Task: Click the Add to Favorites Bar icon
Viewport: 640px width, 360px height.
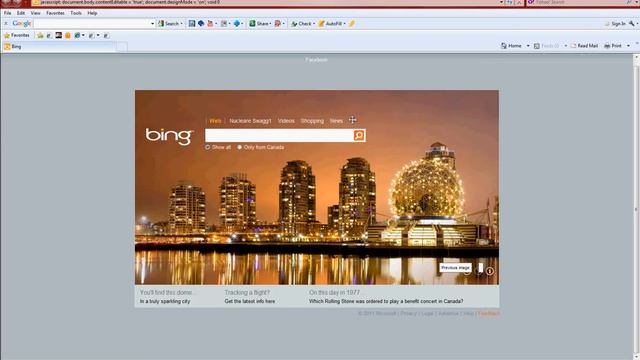Action: [40, 36]
